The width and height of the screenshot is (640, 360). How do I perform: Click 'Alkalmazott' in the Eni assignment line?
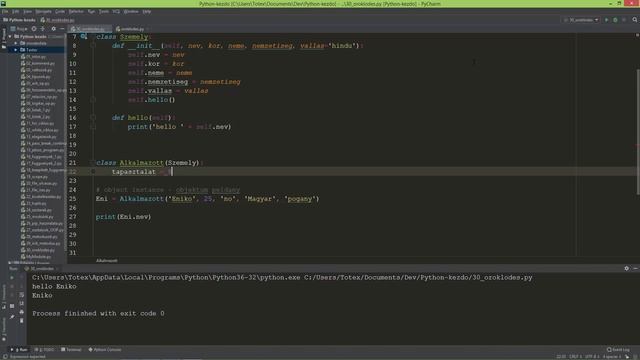[141, 199]
